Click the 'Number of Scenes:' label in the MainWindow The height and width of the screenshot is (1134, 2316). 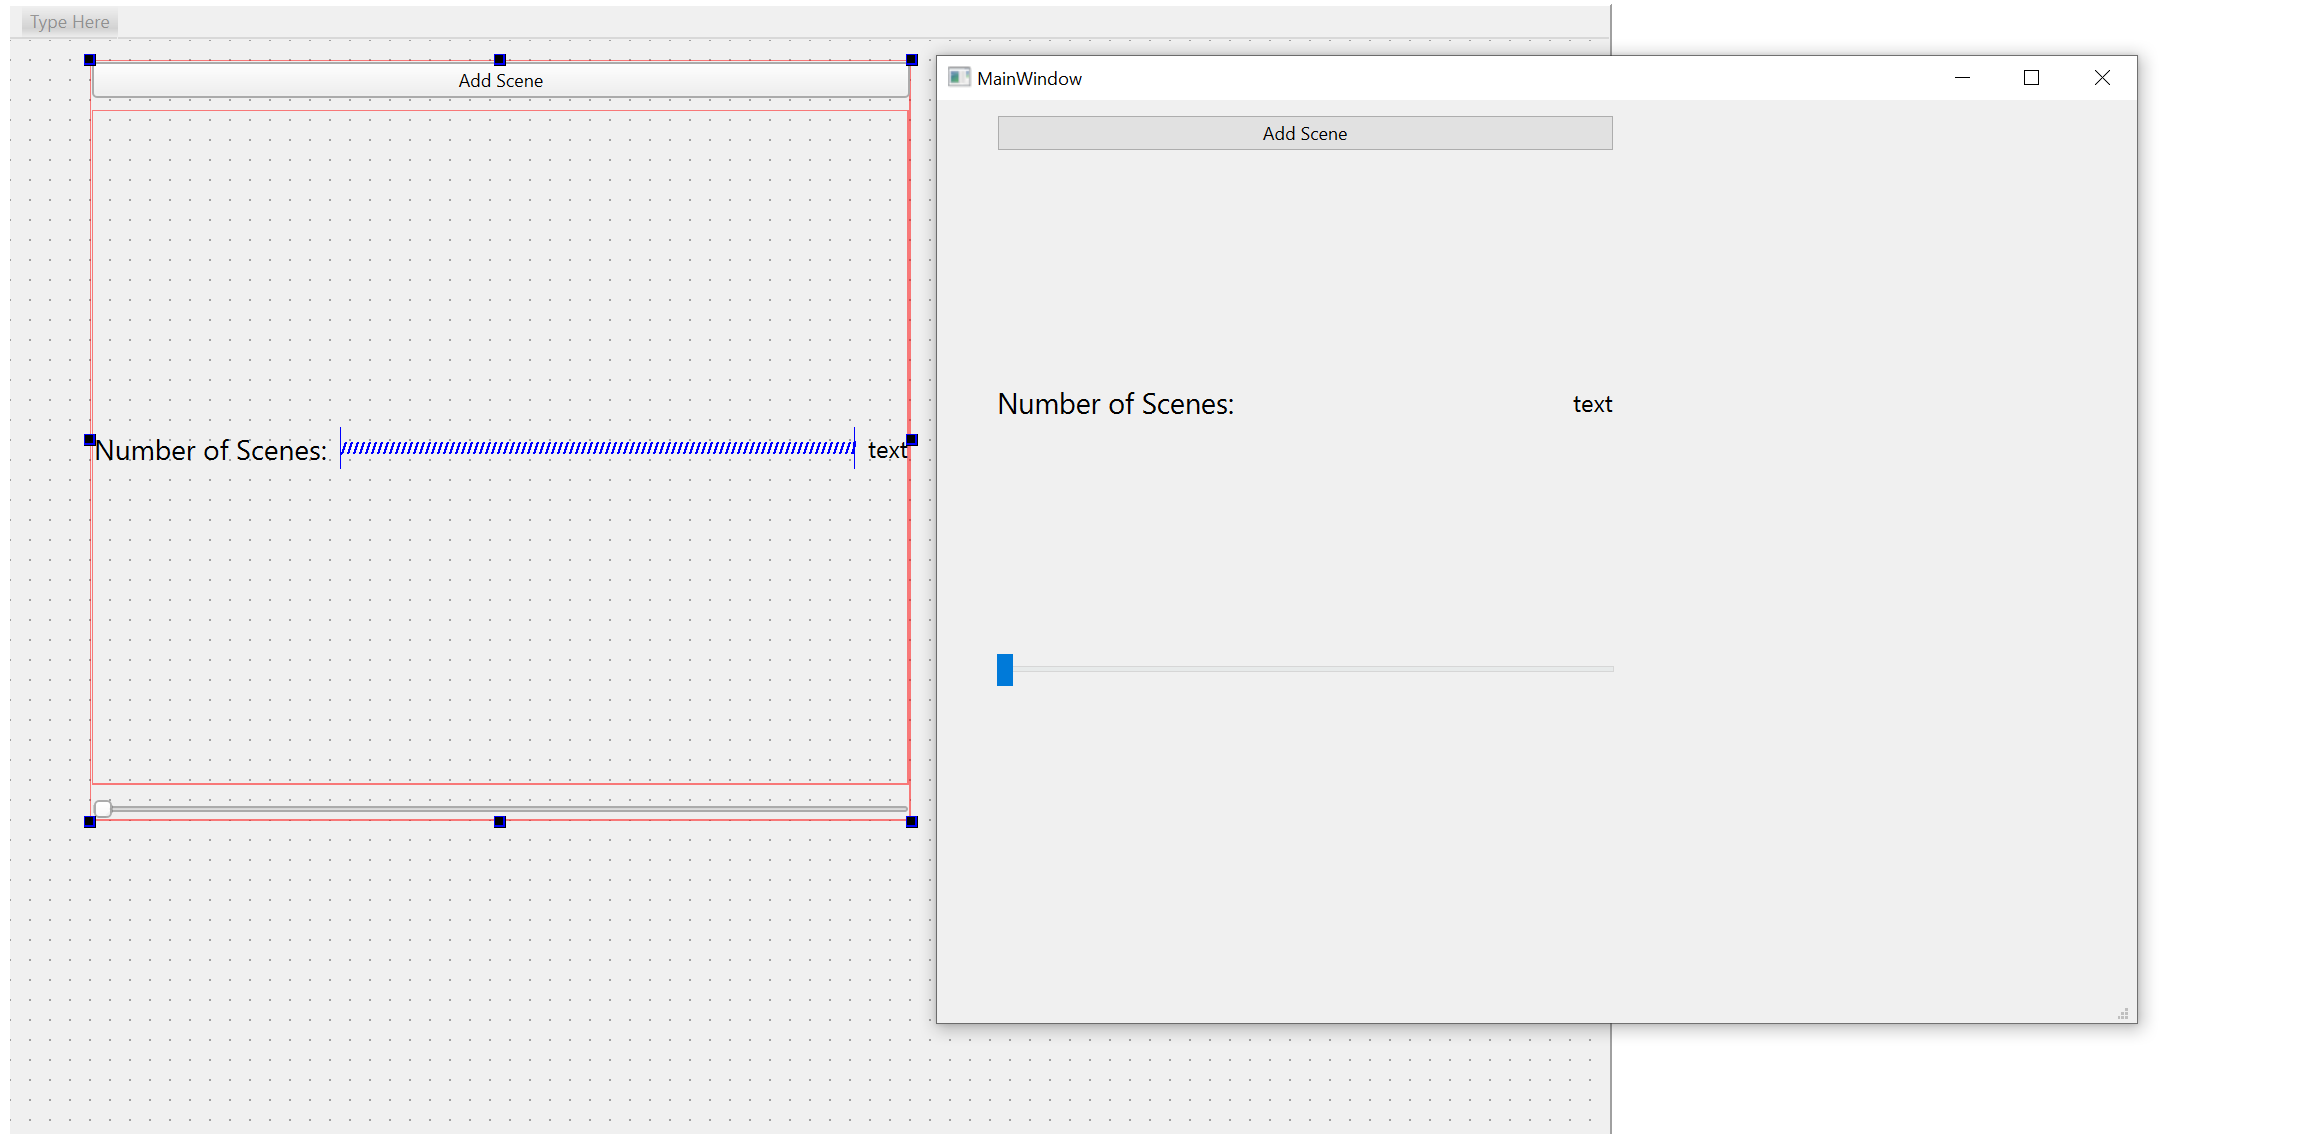1115,403
